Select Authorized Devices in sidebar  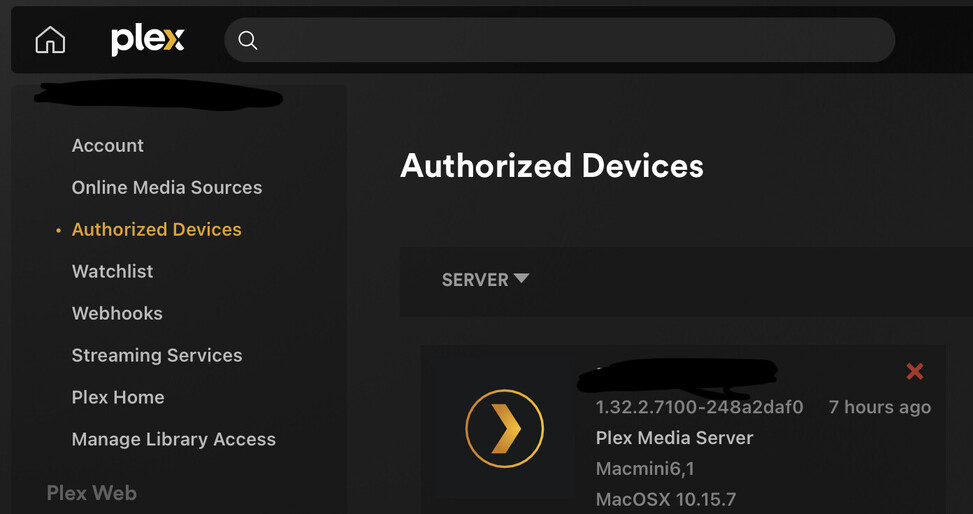point(157,230)
